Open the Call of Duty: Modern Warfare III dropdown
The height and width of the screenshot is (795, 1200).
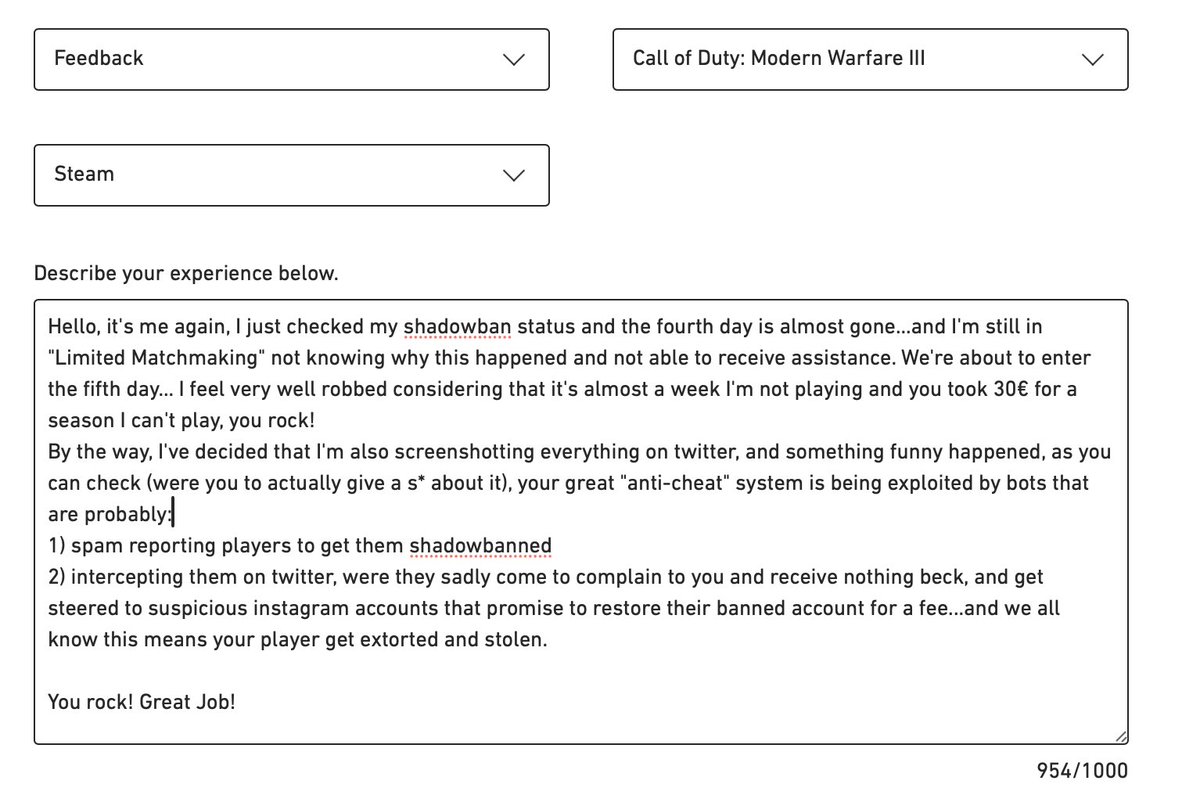[x=870, y=60]
